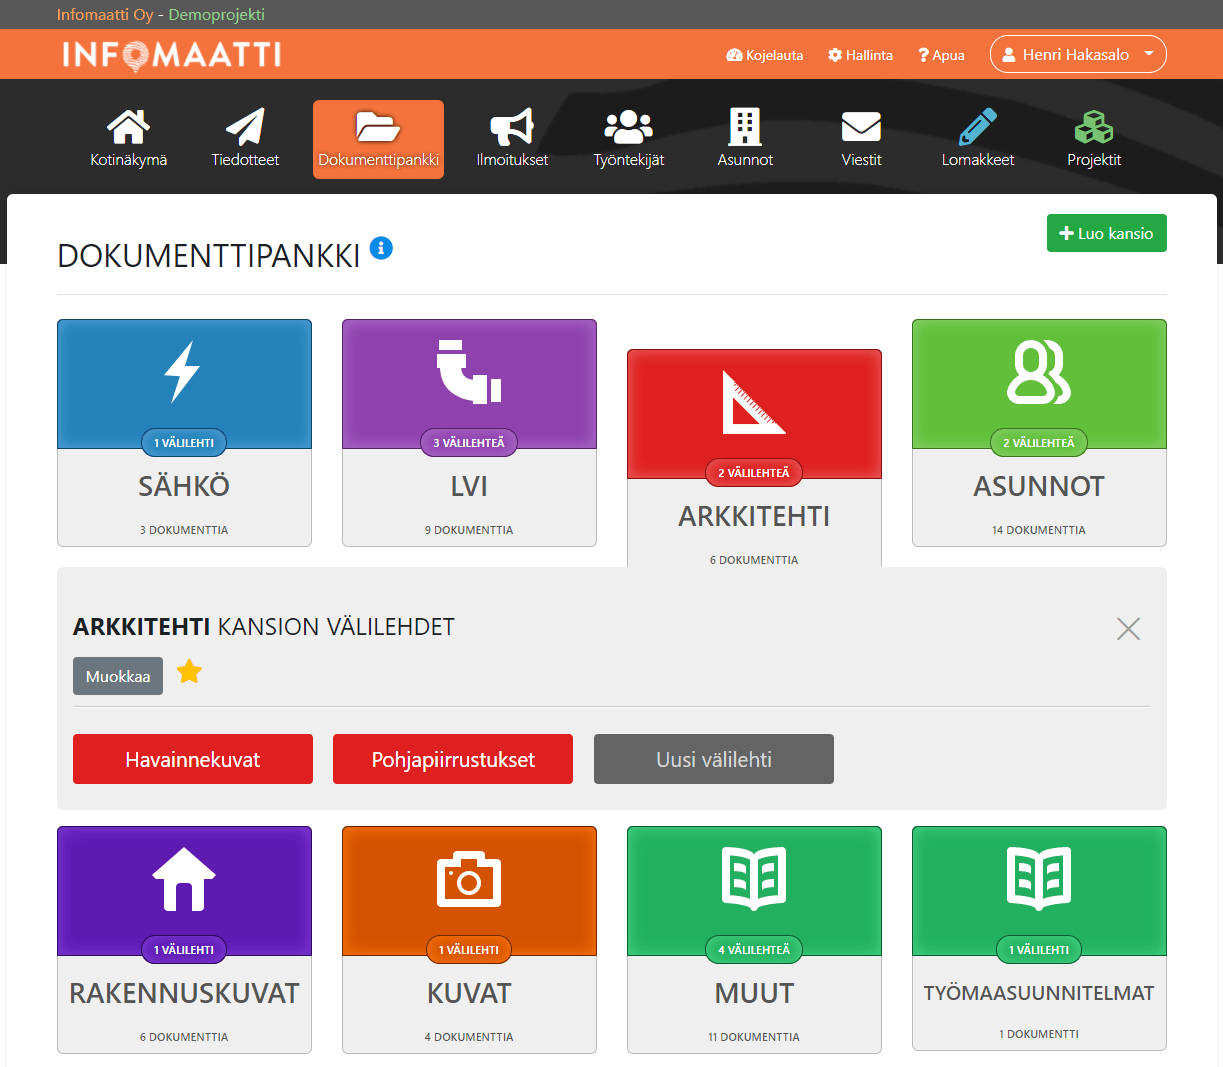The image size is (1223, 1067).
Task: Click '3 DOKUMENTTIA' under Sähkö
Action: 184,530
